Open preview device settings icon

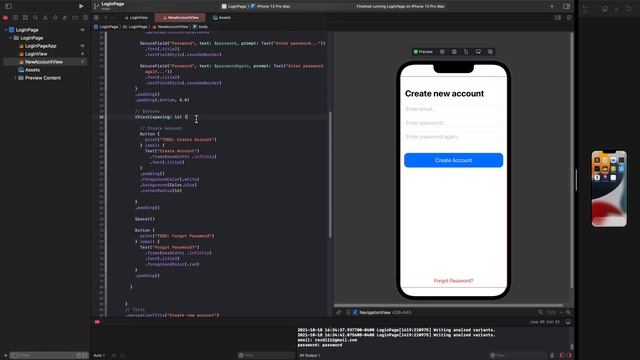478,52
